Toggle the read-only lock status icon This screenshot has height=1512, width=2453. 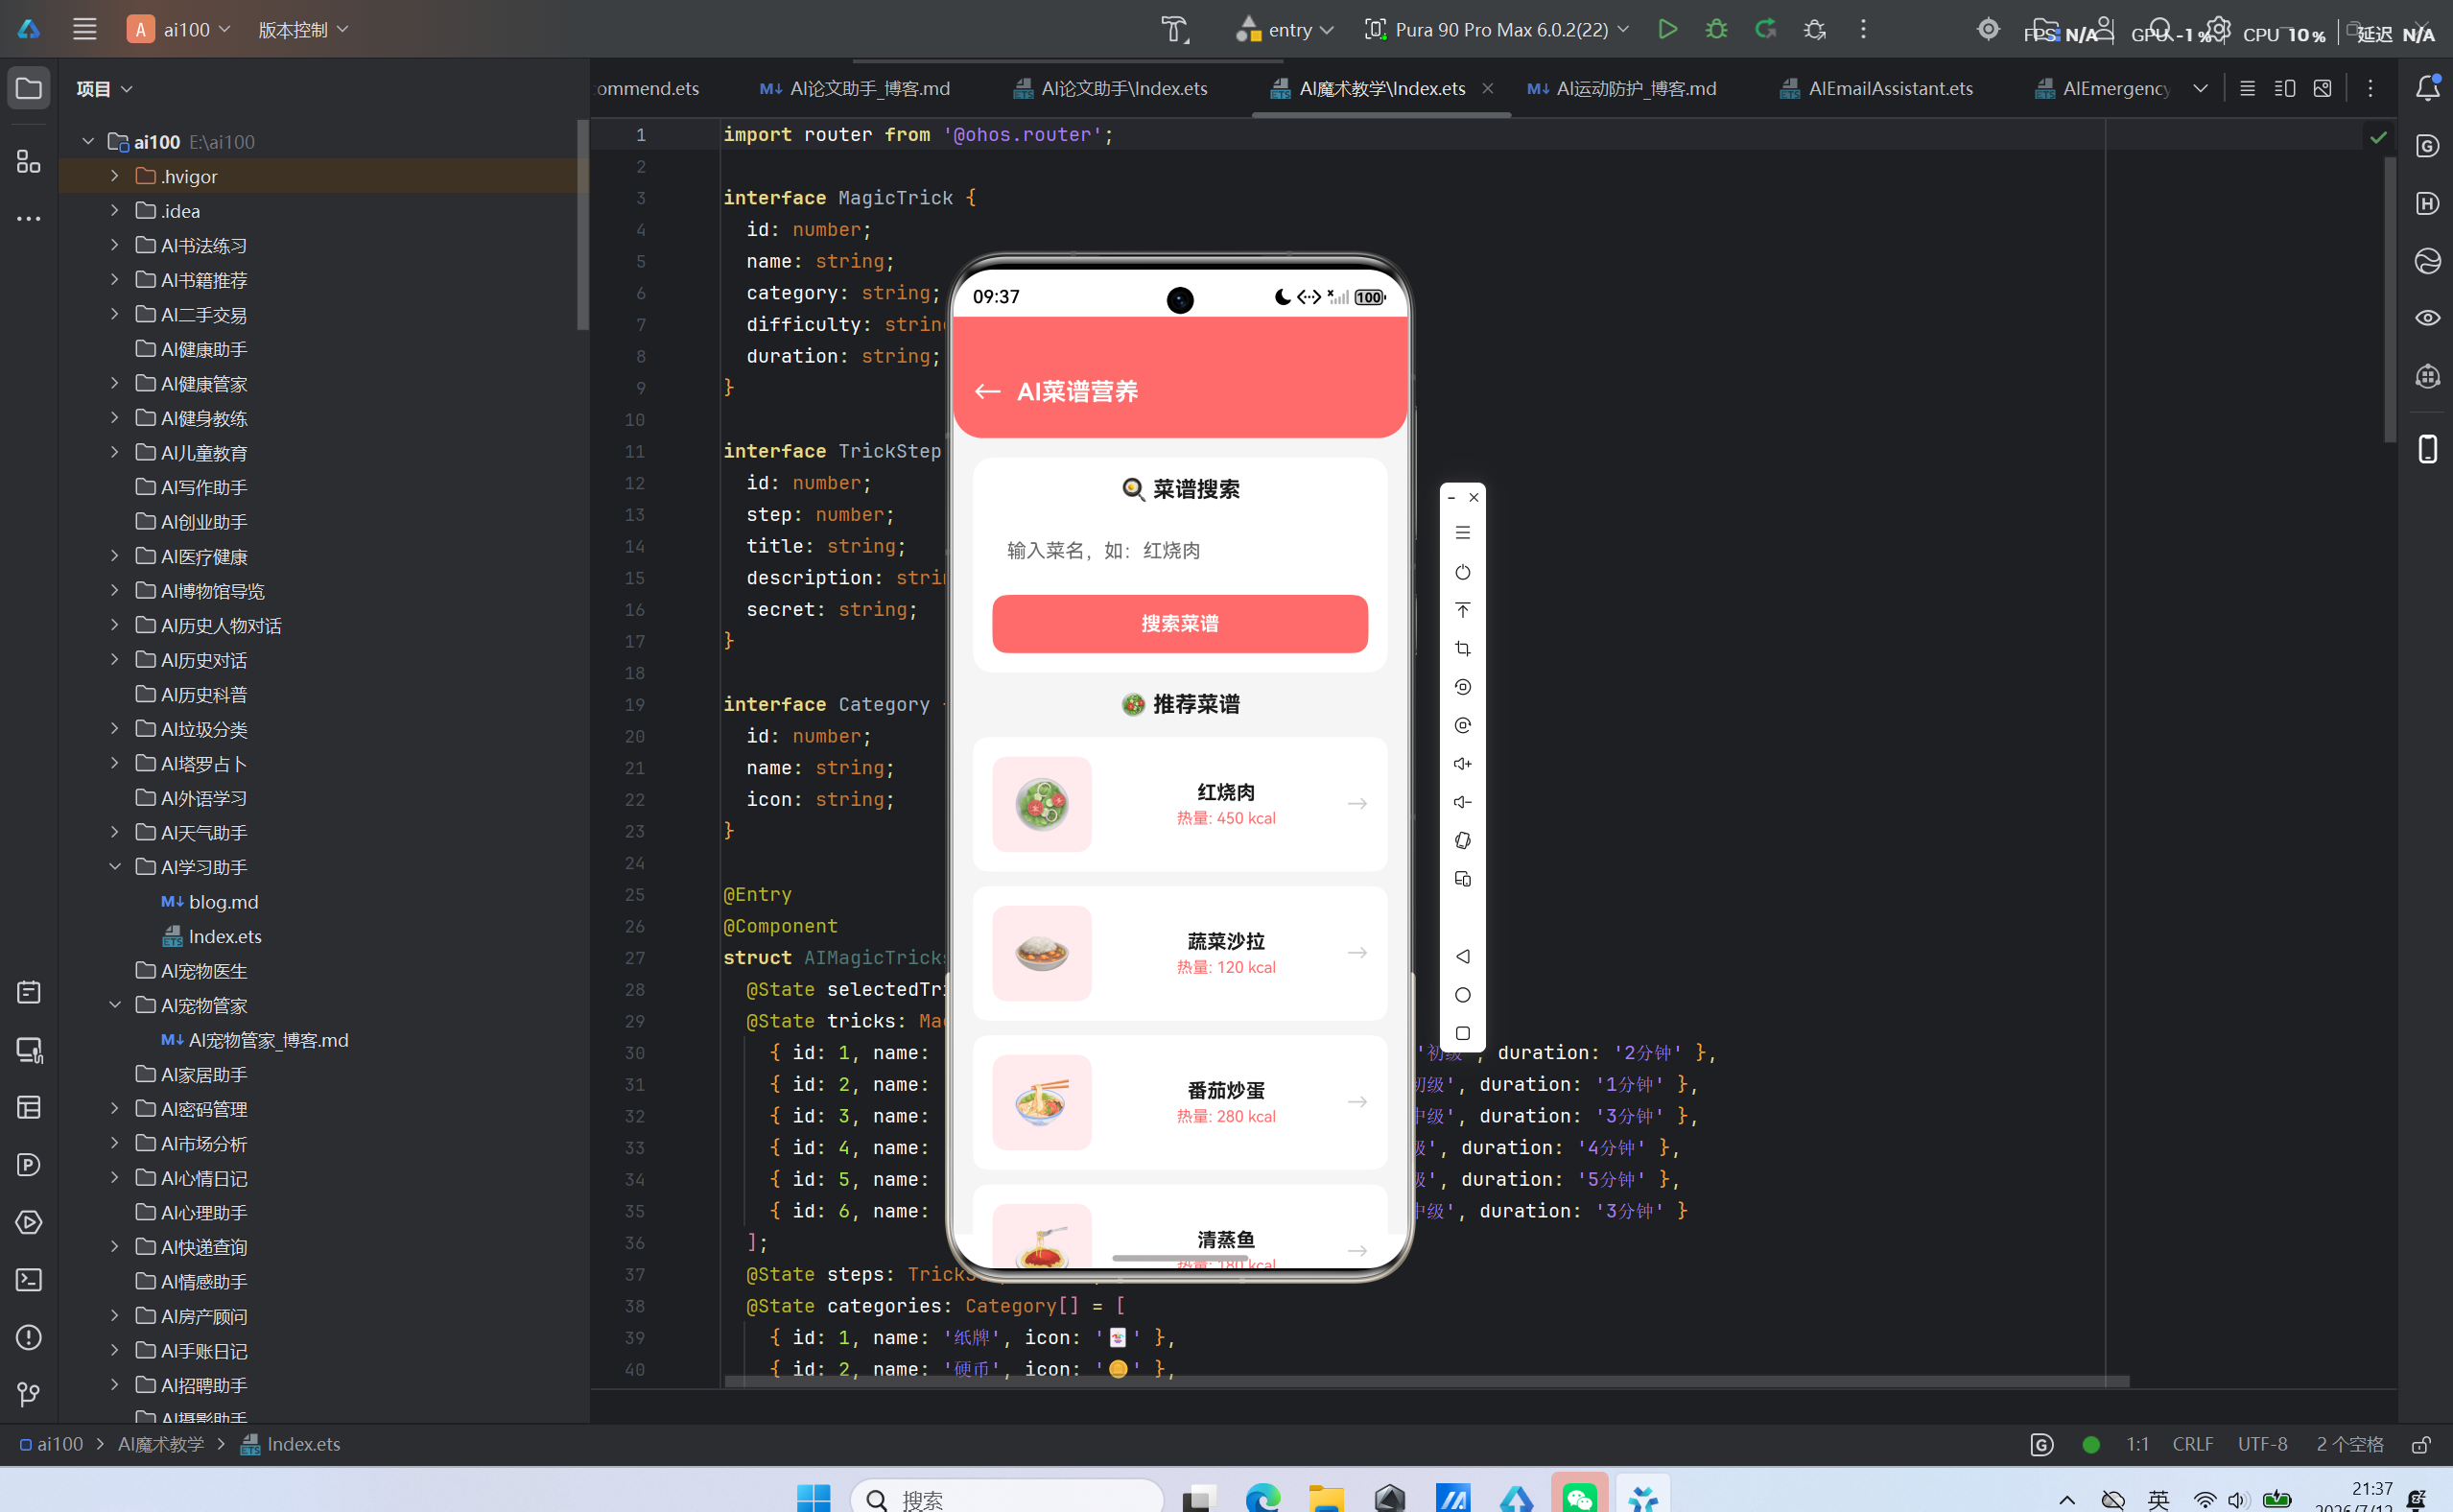pyautogui.click(x=2421, y=1445)
